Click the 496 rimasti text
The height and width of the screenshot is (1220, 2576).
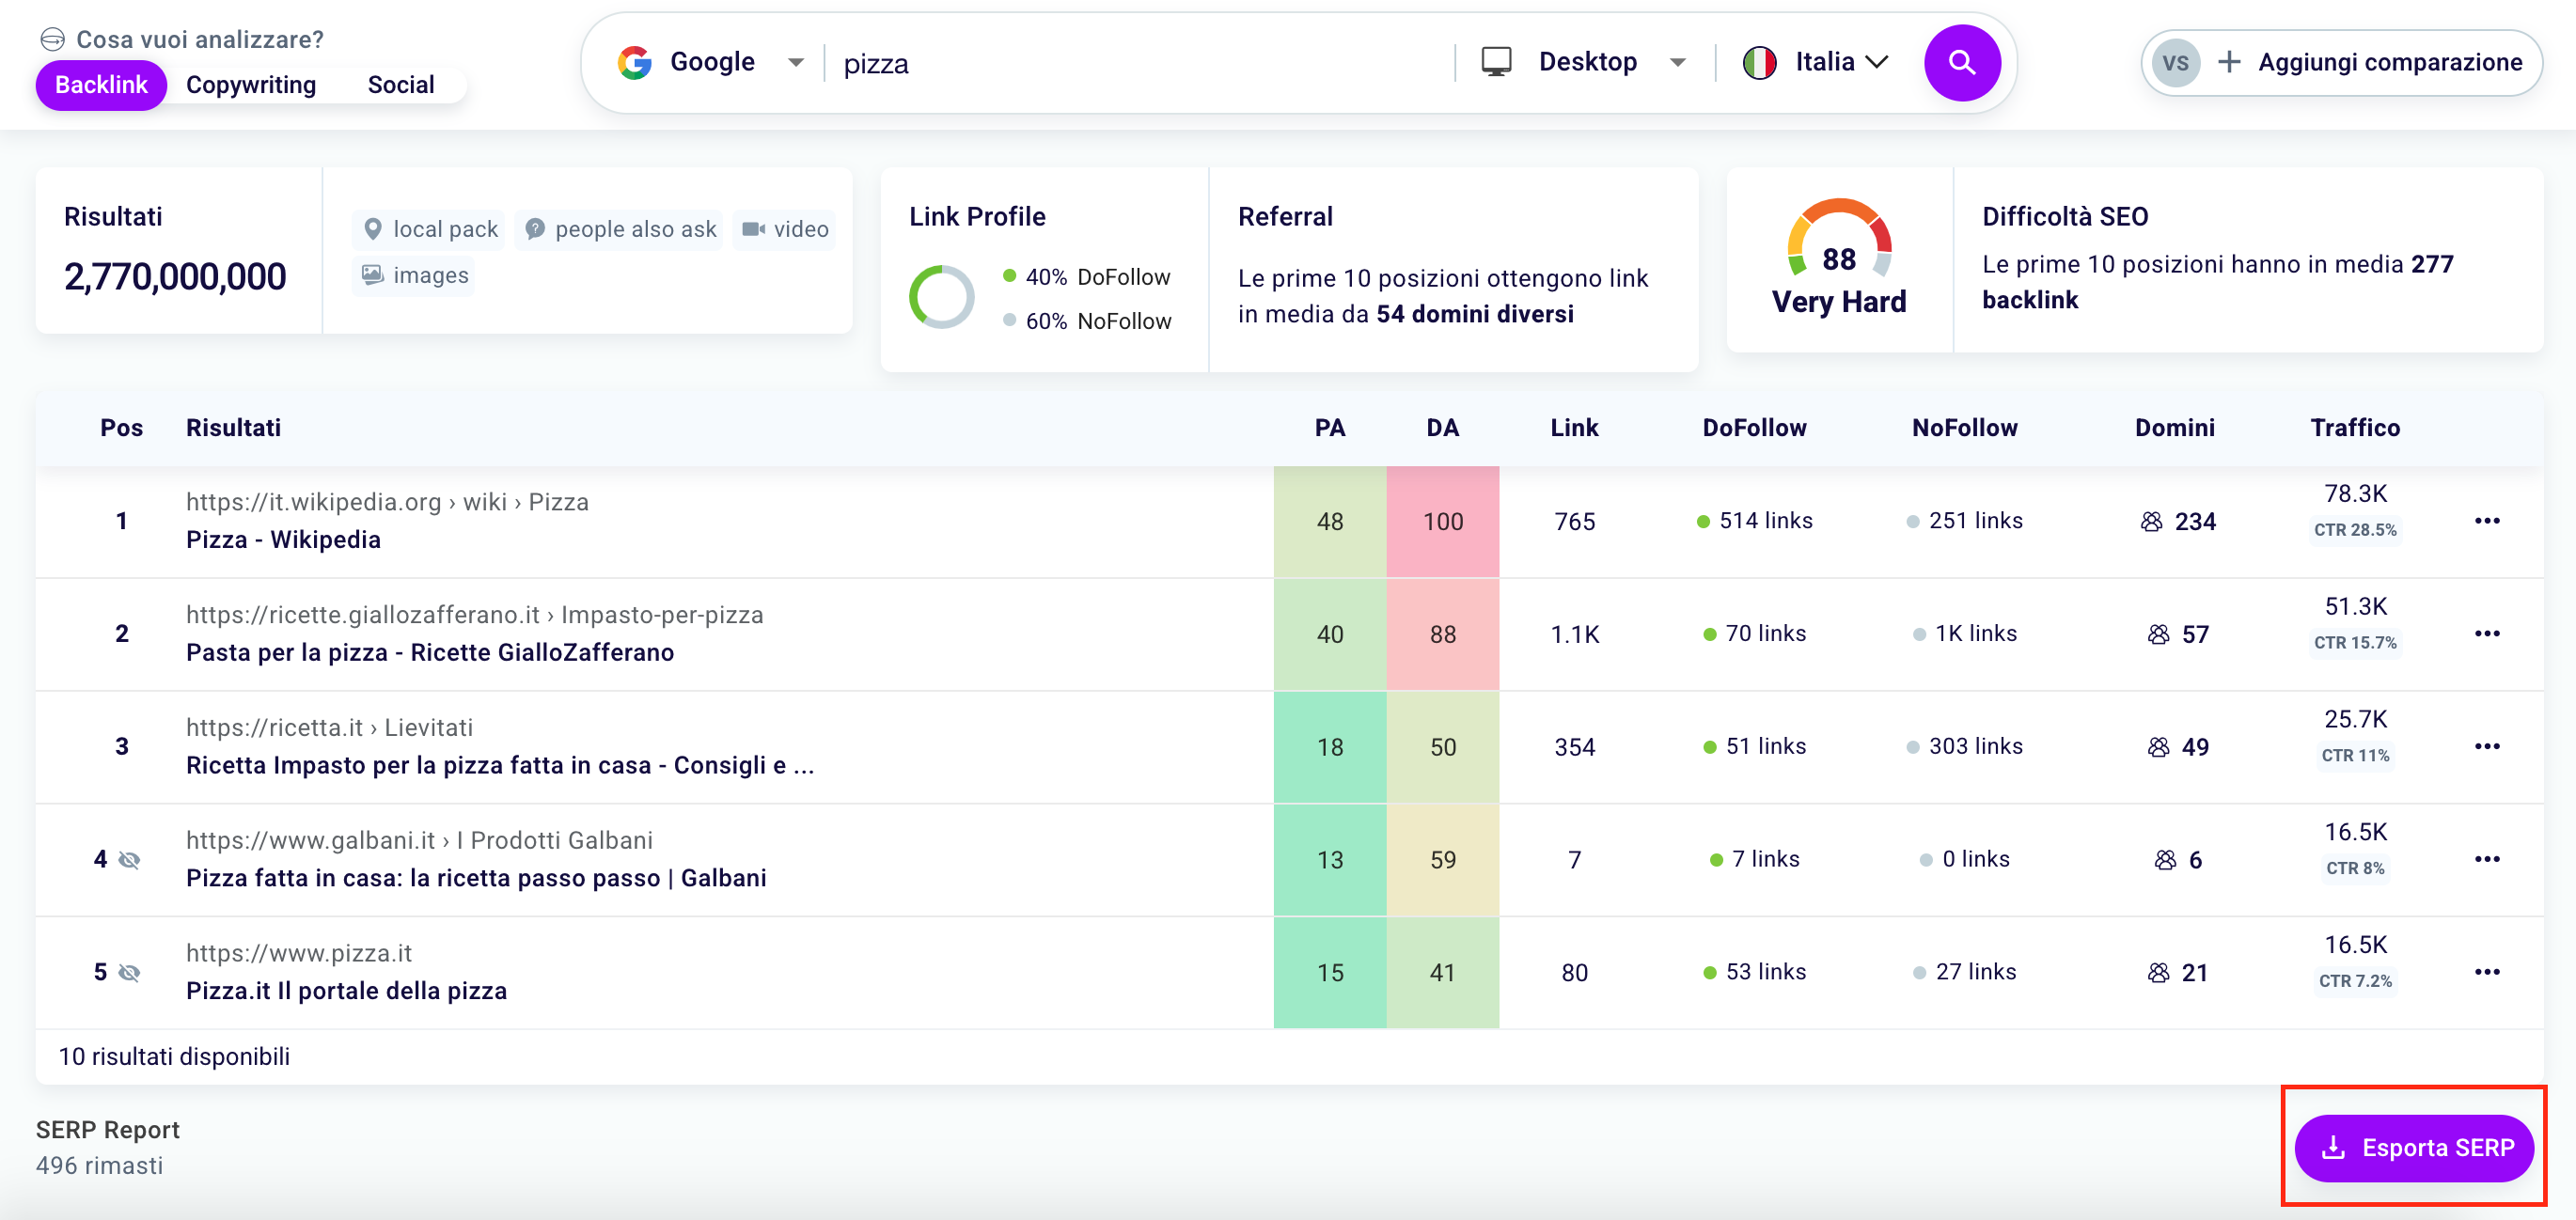tap(99, 1166)
